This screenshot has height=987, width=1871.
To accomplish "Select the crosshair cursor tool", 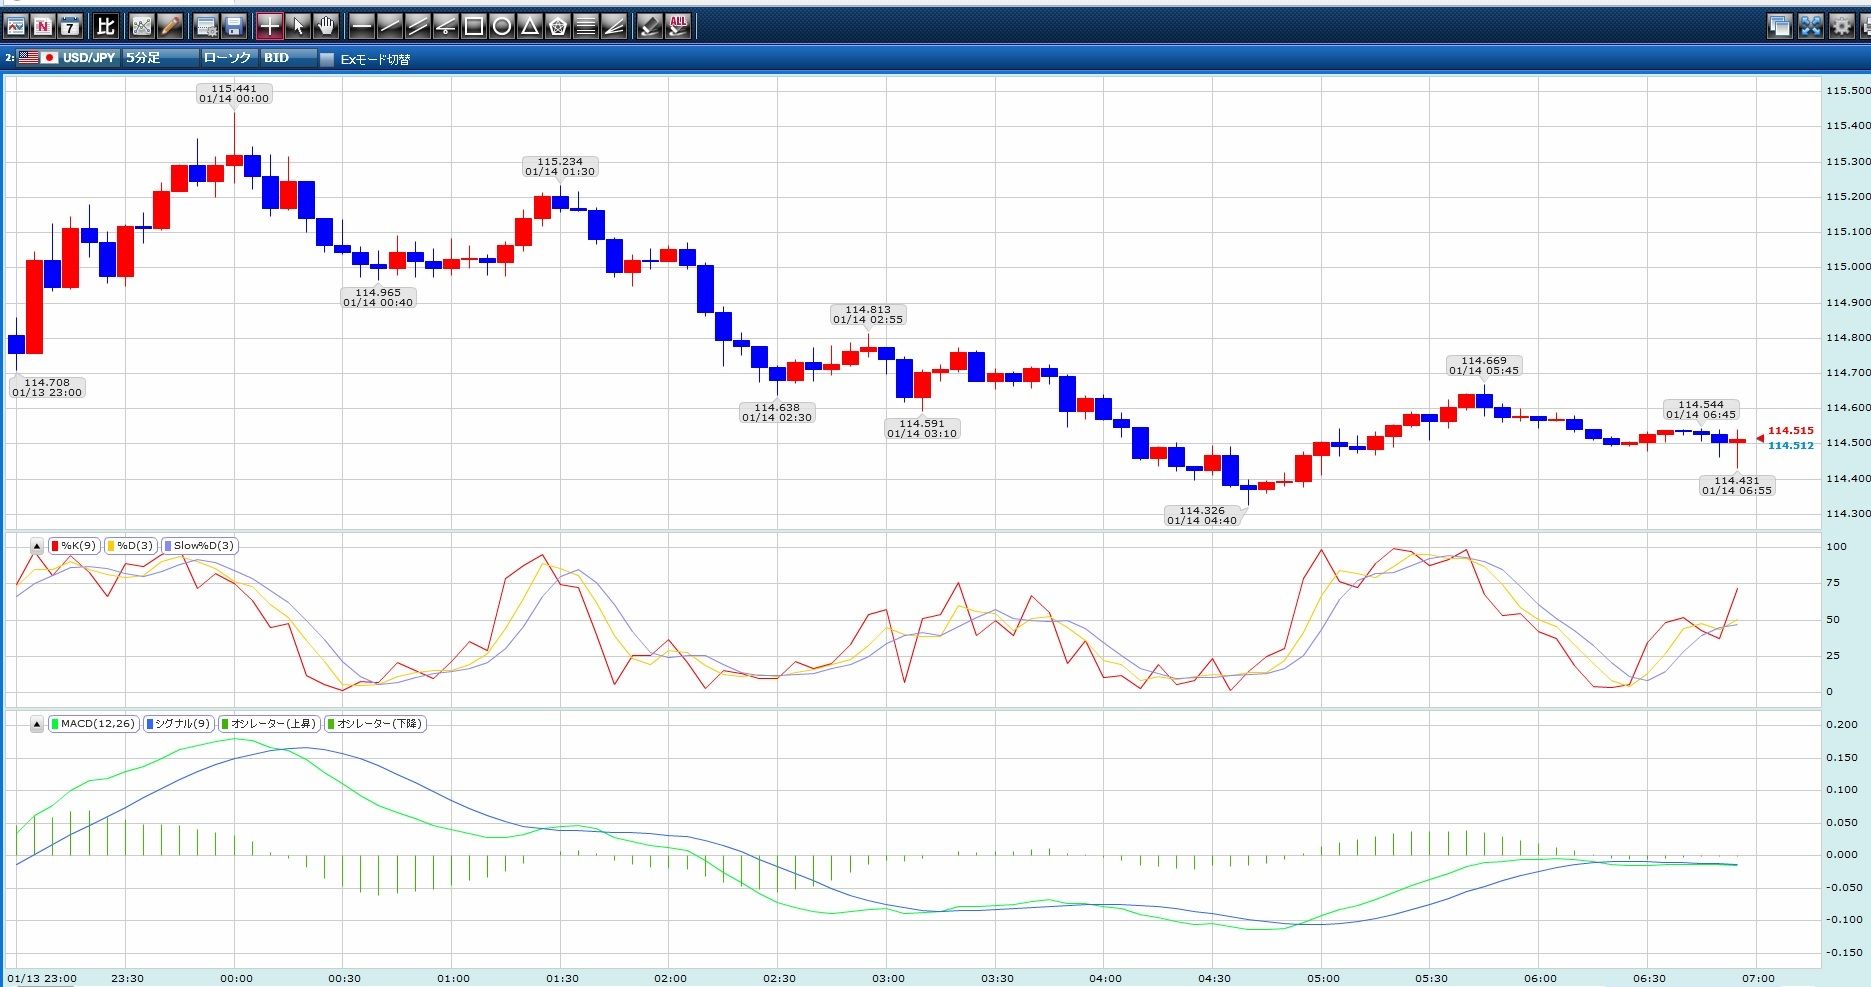I will click(x=270, y=26).
